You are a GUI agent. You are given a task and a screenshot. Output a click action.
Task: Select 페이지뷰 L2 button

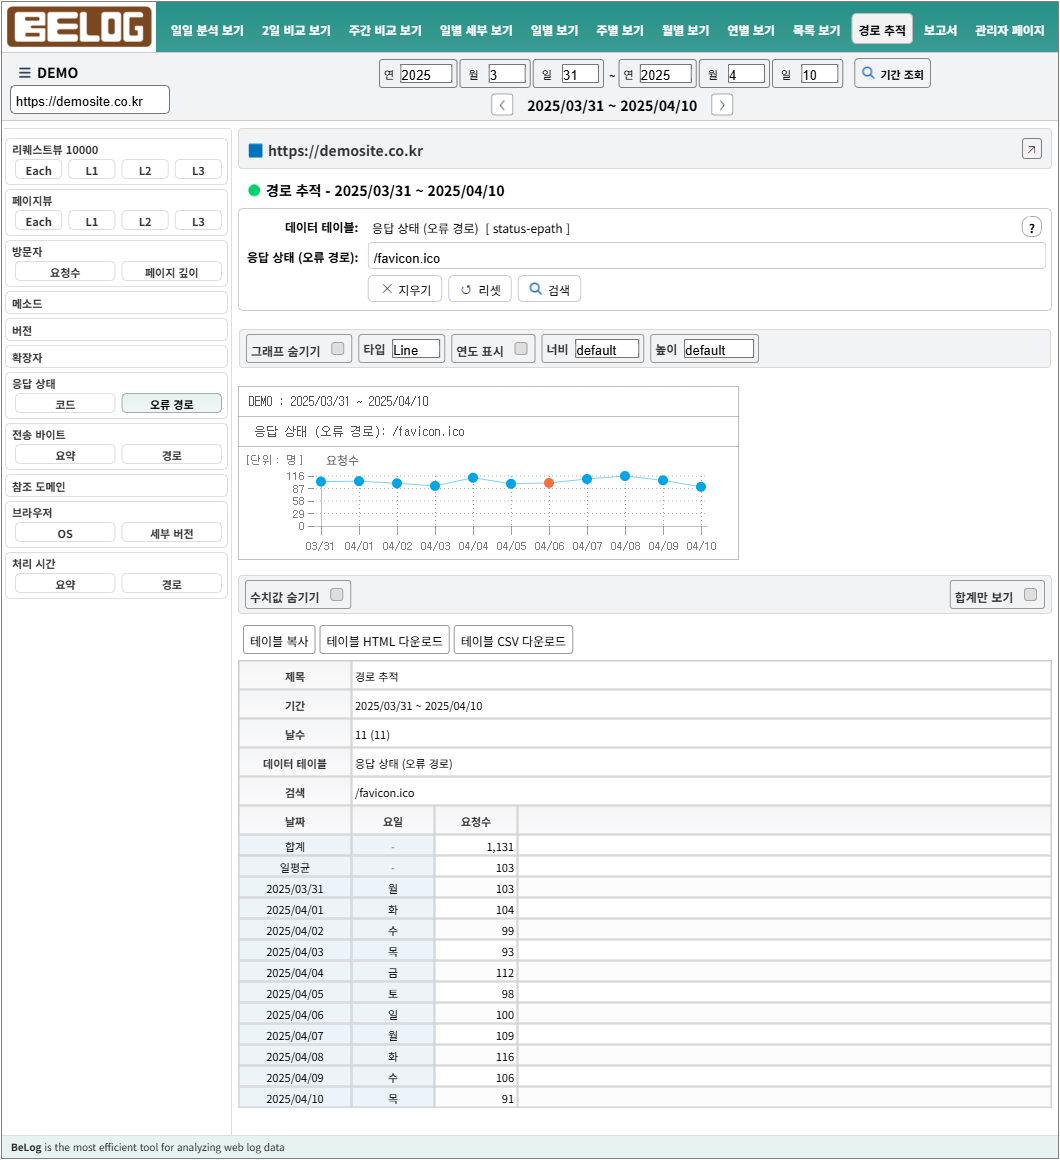145,220
